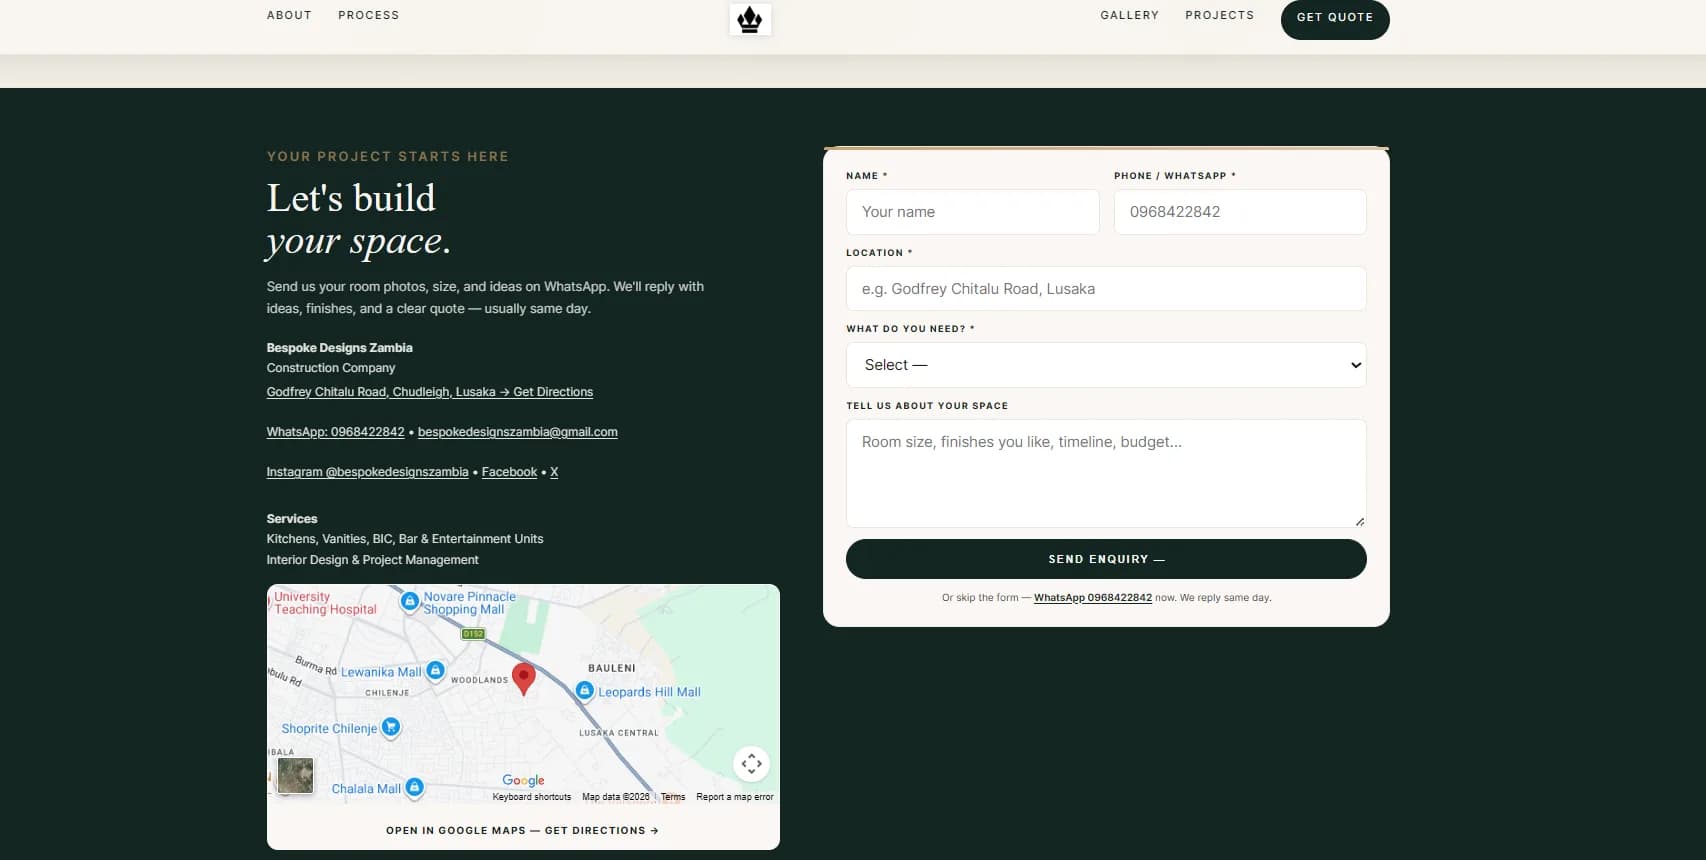Open Instagram @bespokedesignszambia link
The height and width of the screenshot is (860, 1706).
point(367,472)
